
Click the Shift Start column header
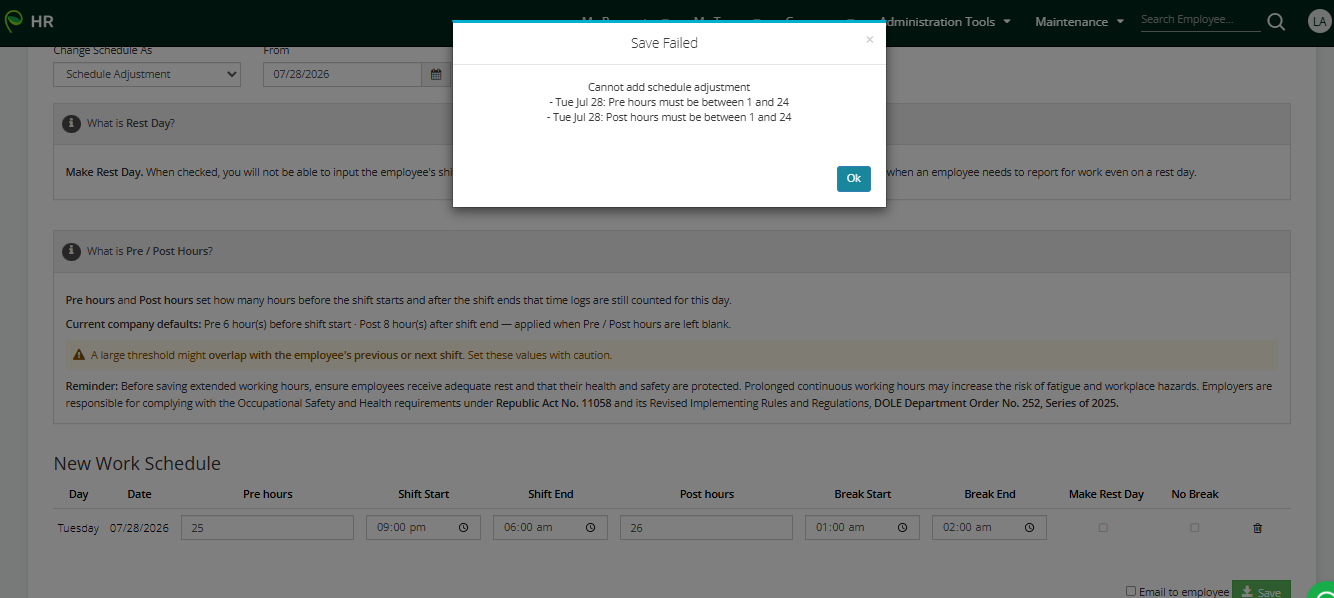pos(423,494)
